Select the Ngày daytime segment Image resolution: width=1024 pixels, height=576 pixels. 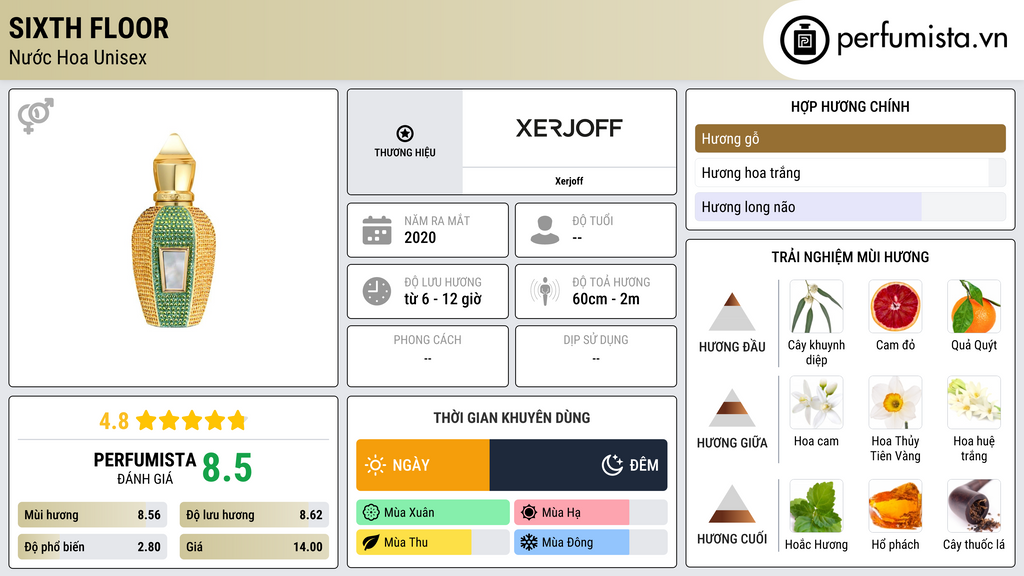(423, 465)
